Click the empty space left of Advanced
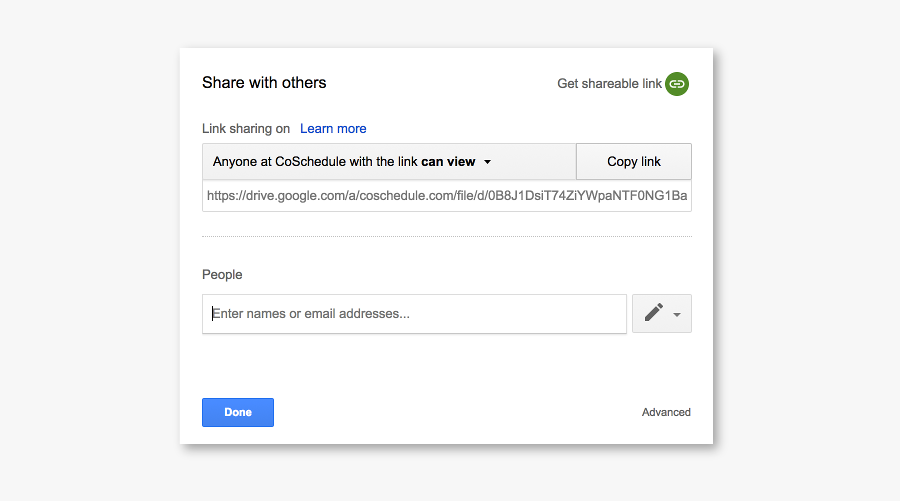 [450, 412]
